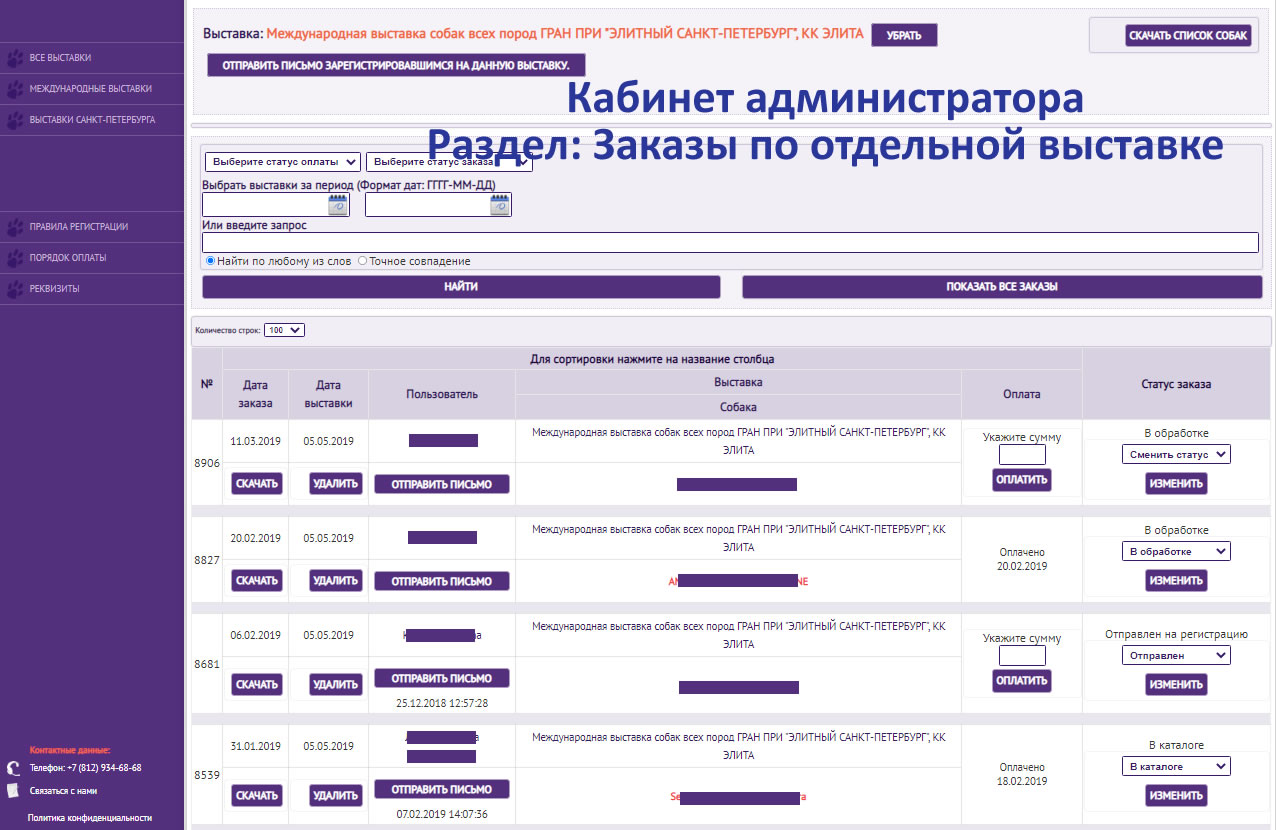The width and height of the screenshot is (1276, 830).
Task: Click 'Скачать' for order 8539
Action: point(257,796)
